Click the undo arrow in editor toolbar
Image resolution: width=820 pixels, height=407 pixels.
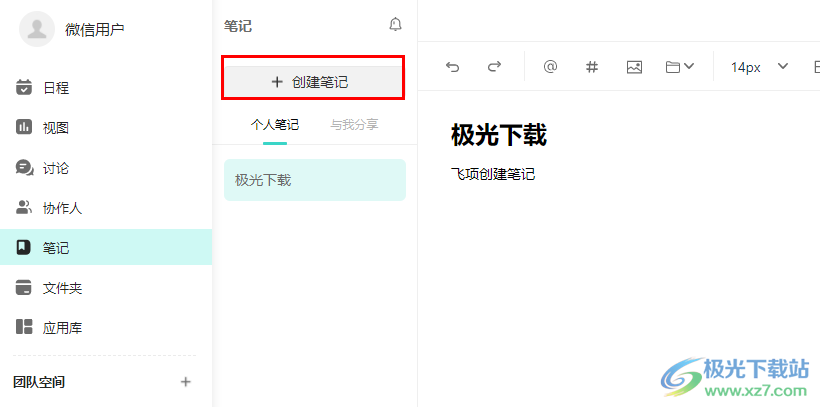point(453,67)
